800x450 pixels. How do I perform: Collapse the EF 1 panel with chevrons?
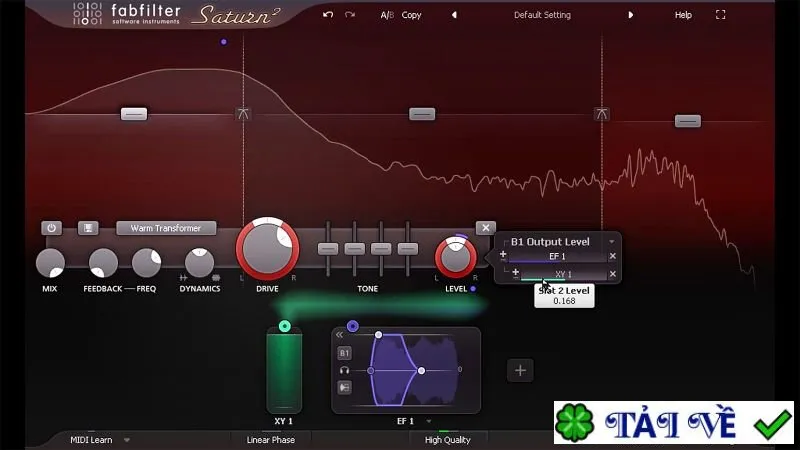339,335
